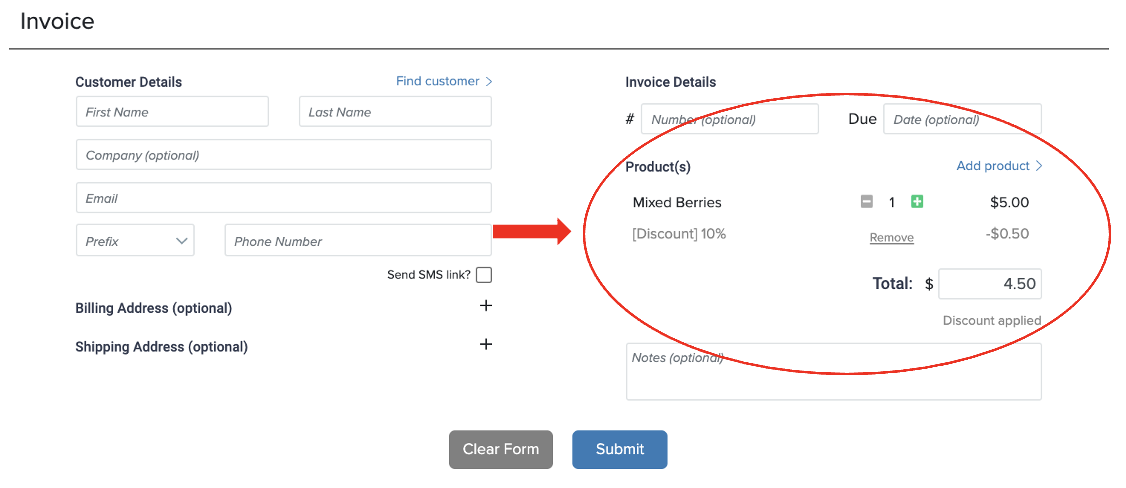Decrease Mixed Berries quantity with minus icon

tap(867, 202)
